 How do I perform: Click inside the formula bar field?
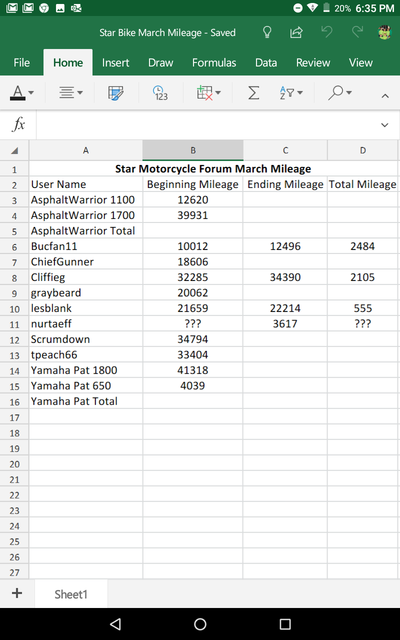[x=204, y=125]
